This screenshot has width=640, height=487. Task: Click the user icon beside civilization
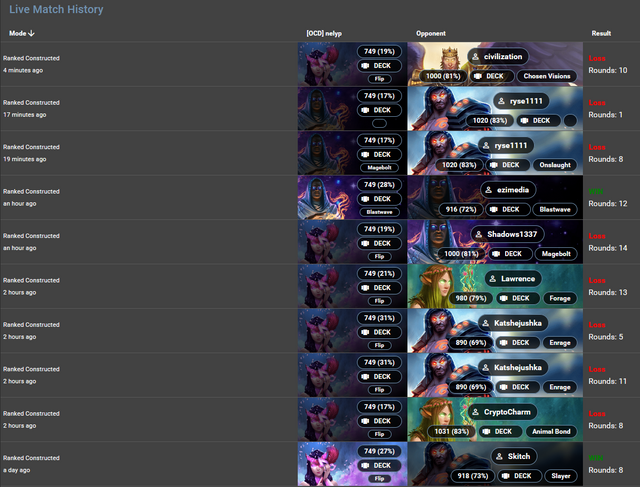tap(475, 57)
